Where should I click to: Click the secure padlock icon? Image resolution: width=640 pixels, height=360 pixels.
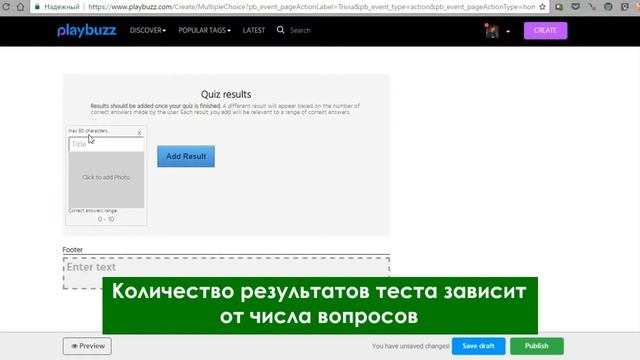37,7
